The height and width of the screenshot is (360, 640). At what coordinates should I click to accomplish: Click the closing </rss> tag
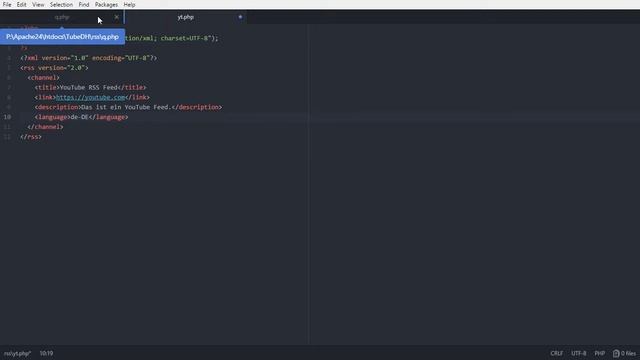31,137
